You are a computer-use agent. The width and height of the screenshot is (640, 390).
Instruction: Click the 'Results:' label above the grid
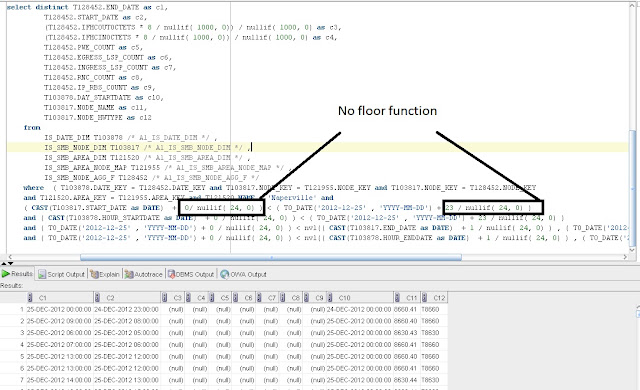pyautogui.click(x=11, y=286)
